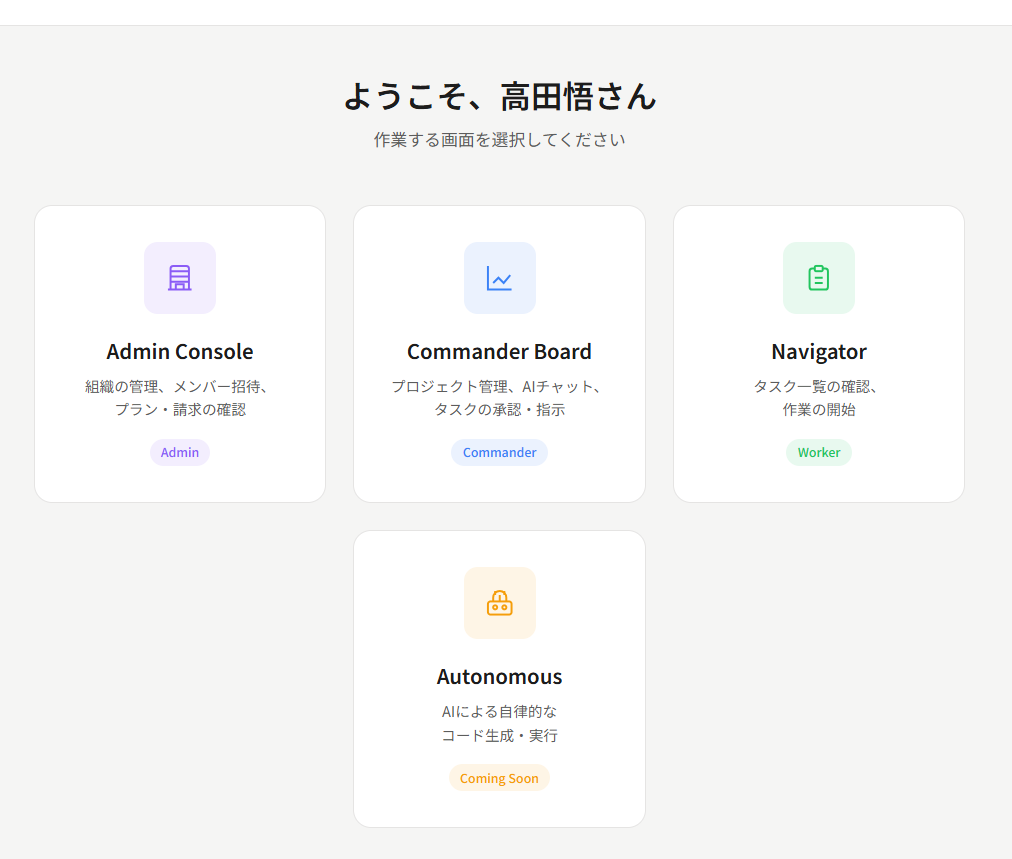The width and height of the screenshot is (1012, 859).
Task: Click the text タスク一覧の確認、
Action: pyautogui.click(x=816, y=387)
